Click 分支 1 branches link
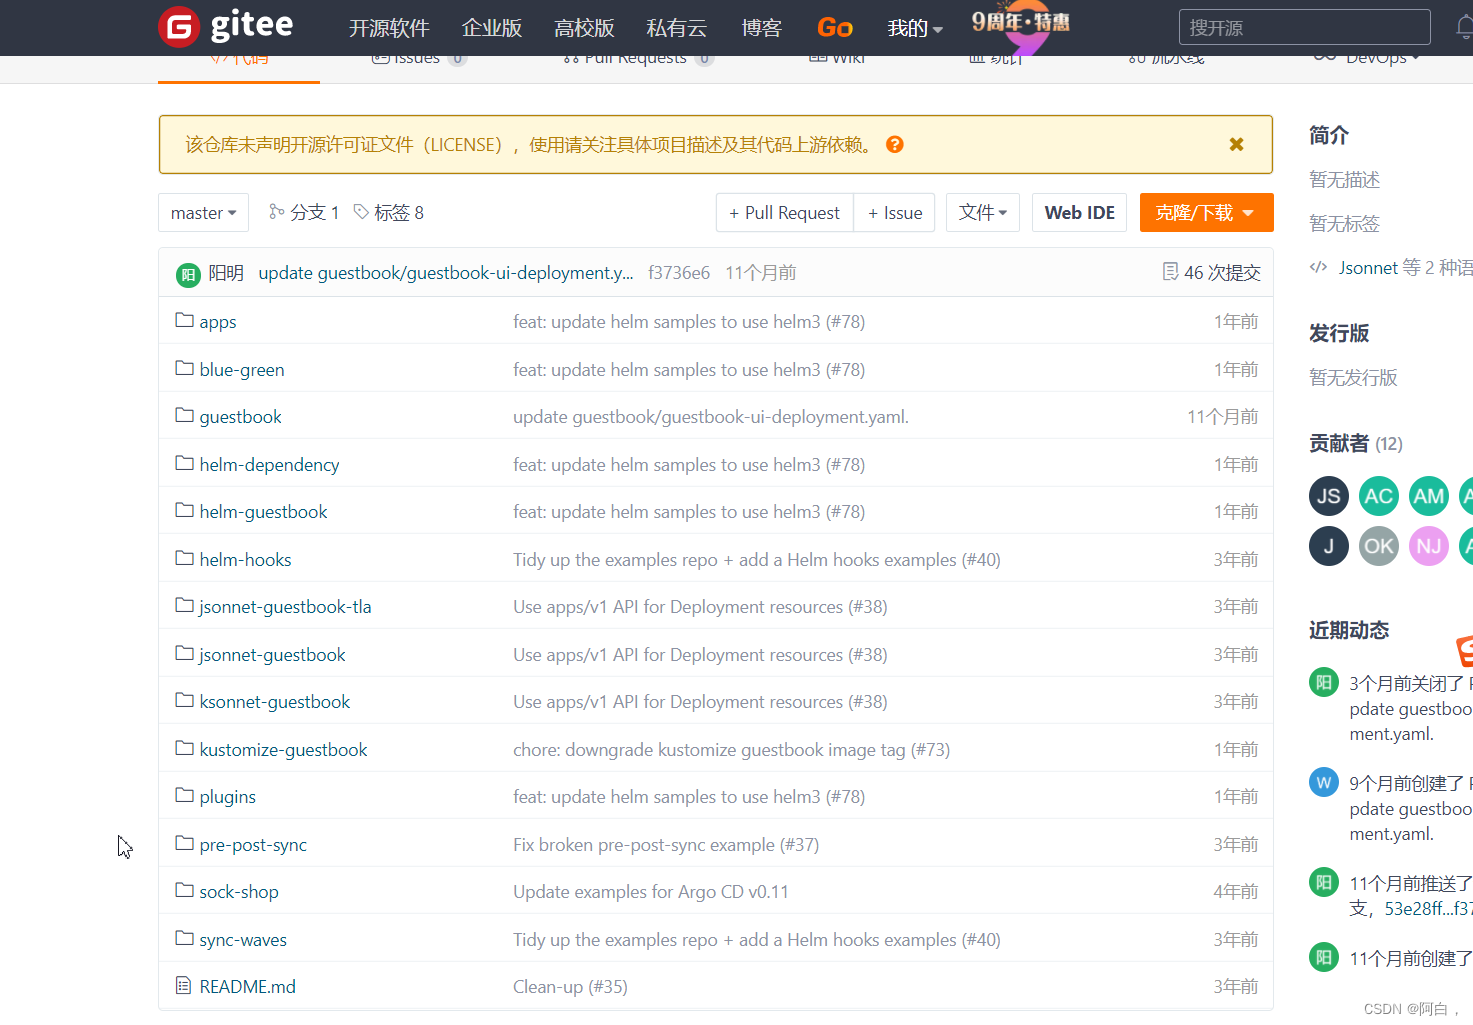The image size is (1473, 1025). tap(314, 212)
